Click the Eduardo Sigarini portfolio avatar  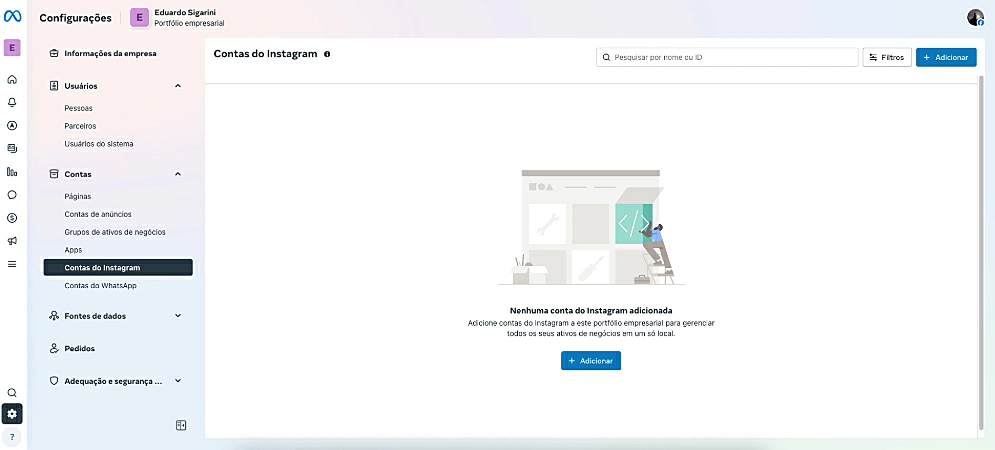(140, 18)
